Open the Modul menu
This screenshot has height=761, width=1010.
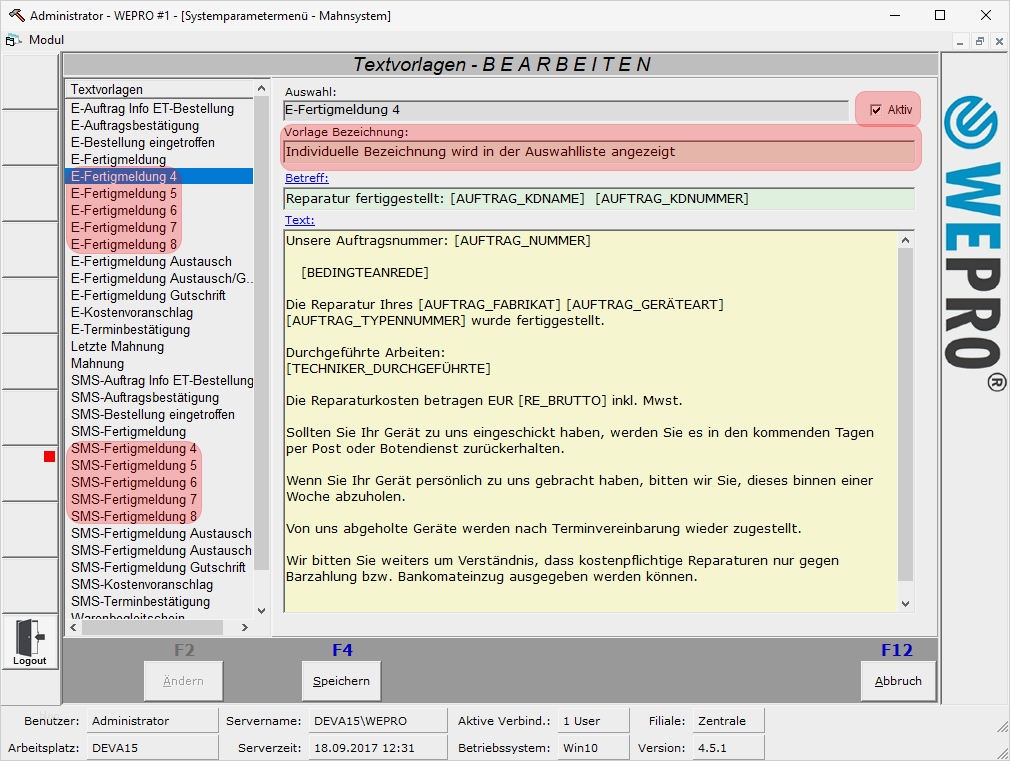46,40
